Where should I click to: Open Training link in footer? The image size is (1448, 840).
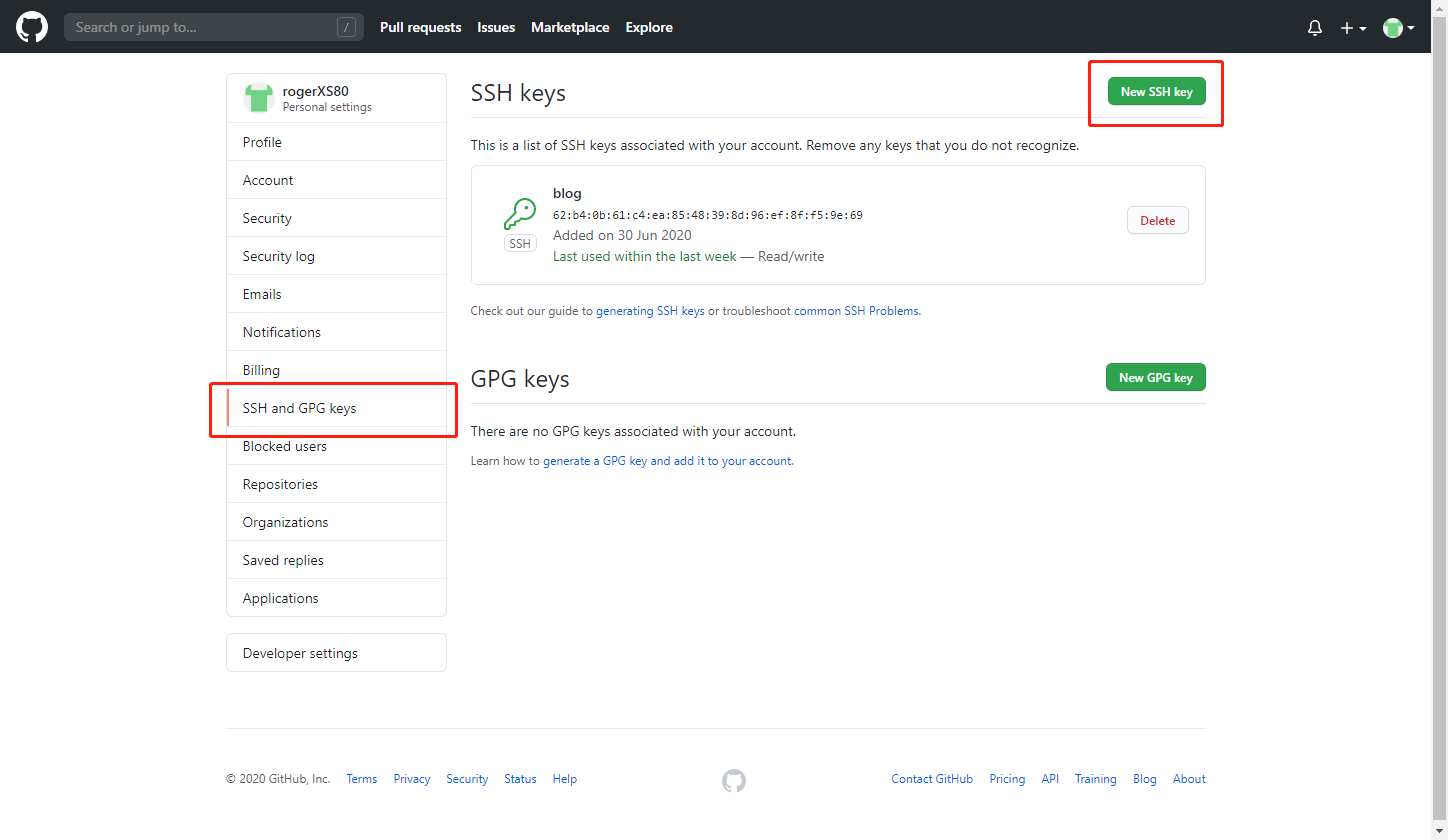1096,779
